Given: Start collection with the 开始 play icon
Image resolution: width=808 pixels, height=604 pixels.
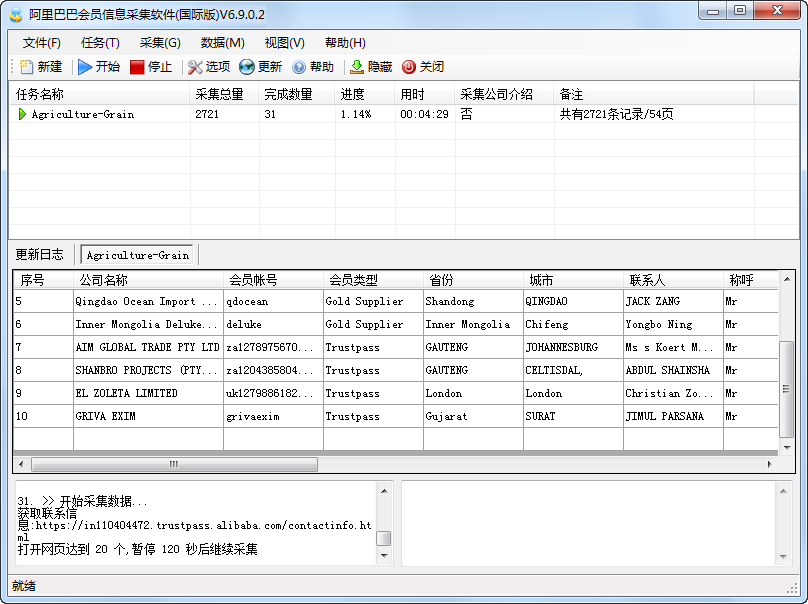Looking at the screenshot, I should click(x=85, y=67).
